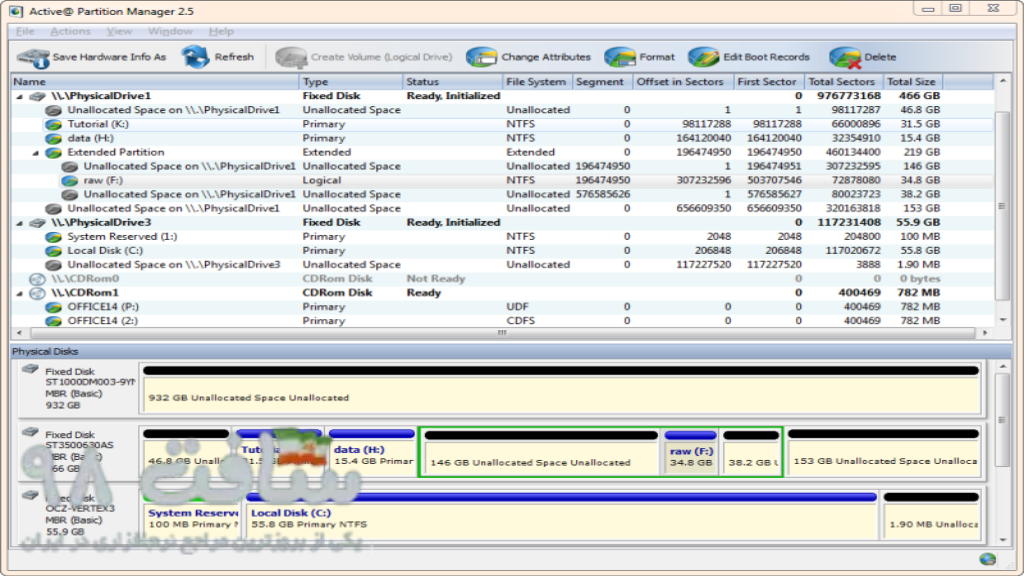Collapse the CDRom1 tree node

20,294
